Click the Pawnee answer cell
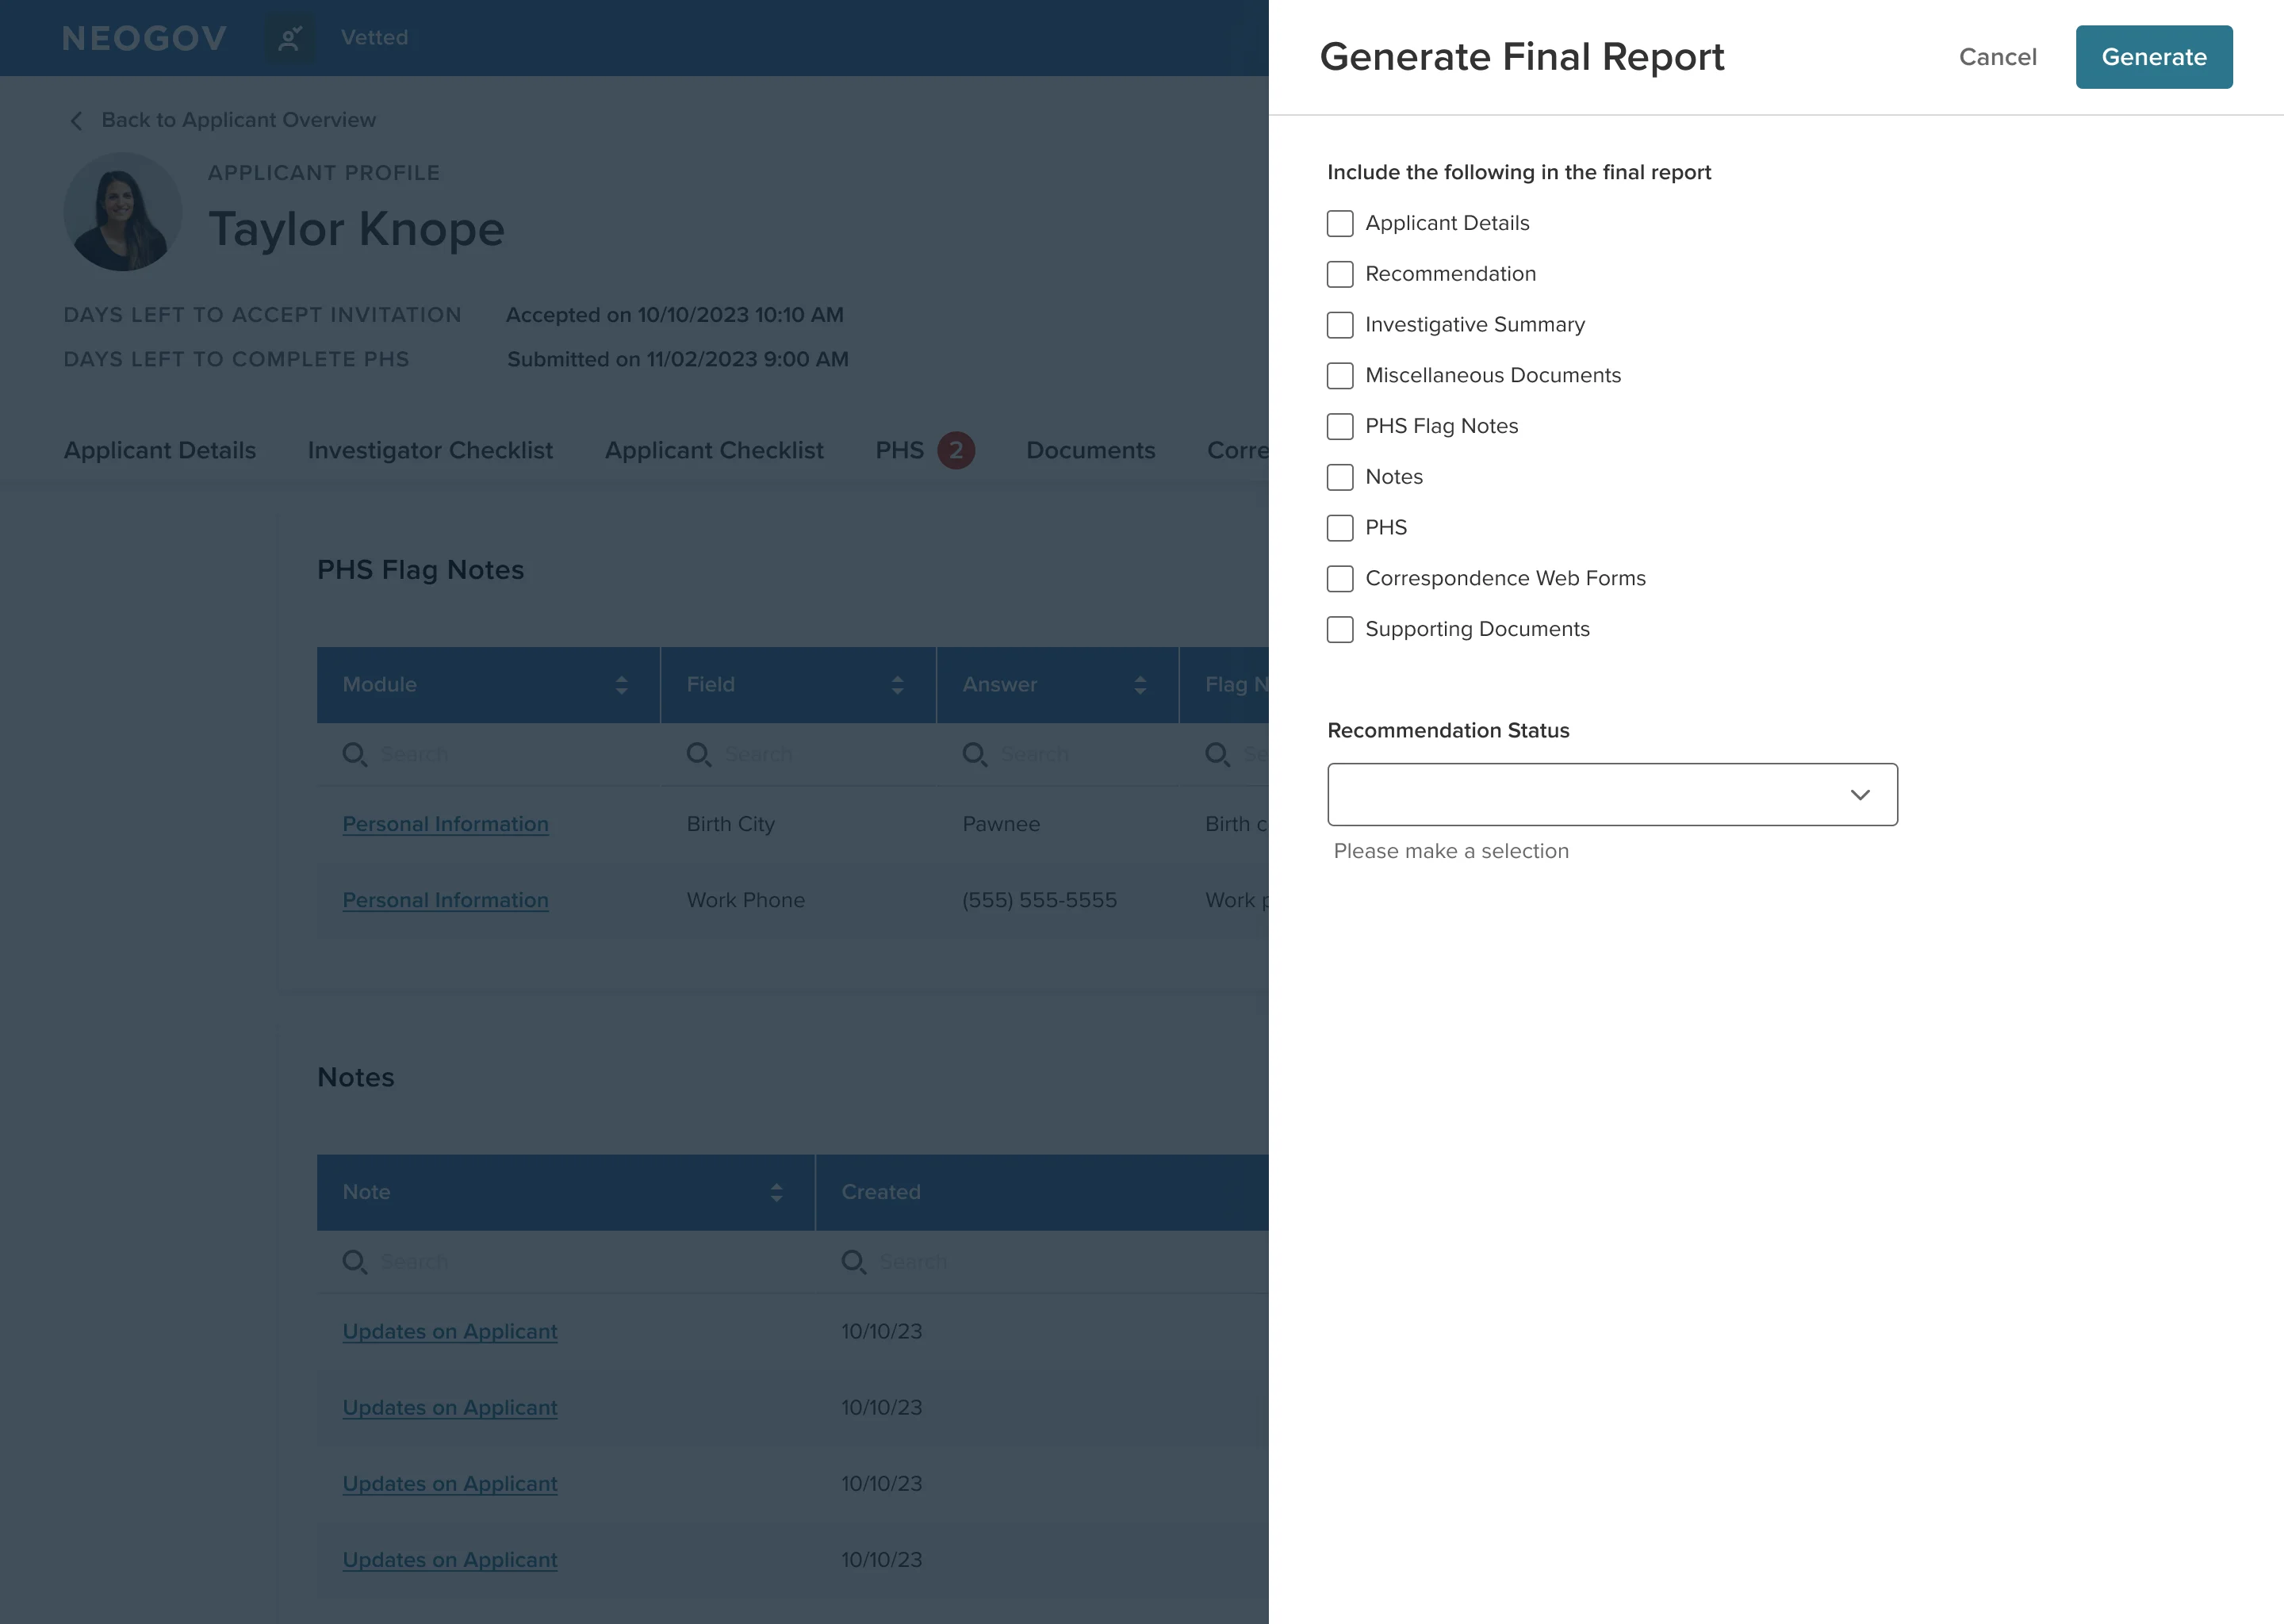The image size is (2284, 1624). tap(1001, 824)
